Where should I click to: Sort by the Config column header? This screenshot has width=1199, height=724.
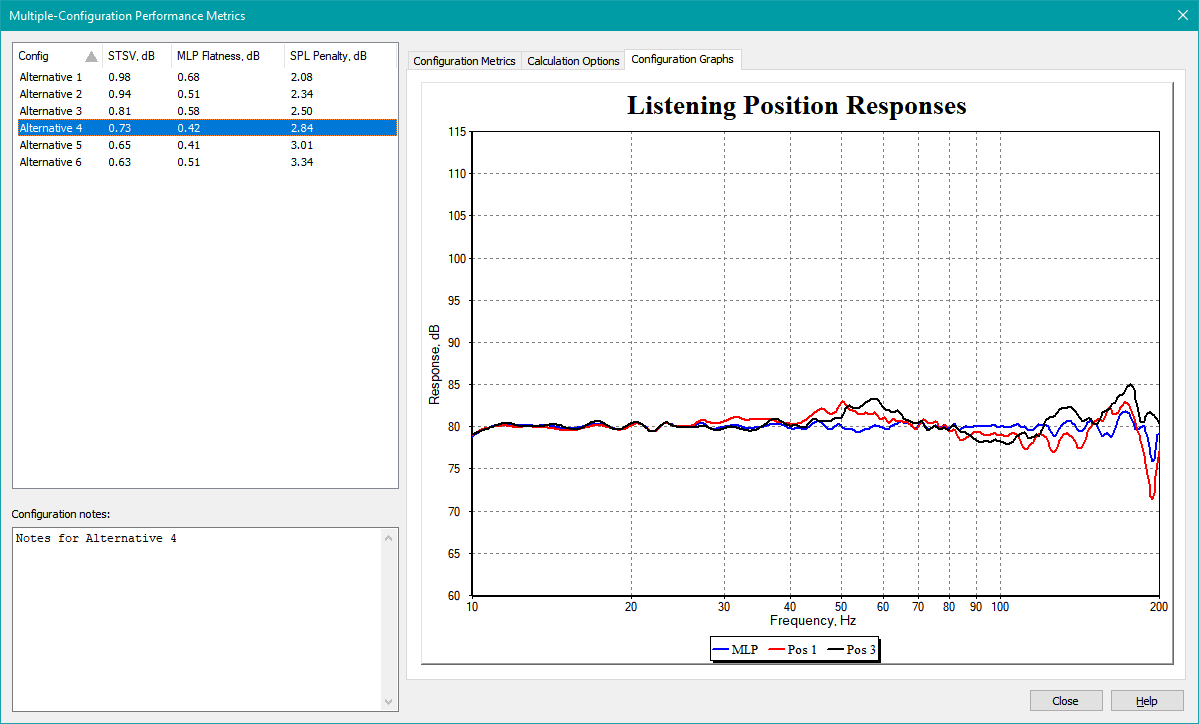coord(58,56)
